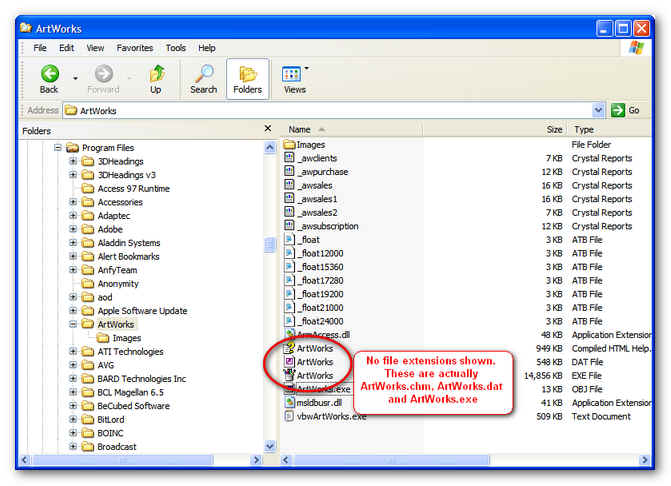Select the vbwArtWorks.exe text document icon
This screenshot has height=486, width=671.
coord(290,416)
